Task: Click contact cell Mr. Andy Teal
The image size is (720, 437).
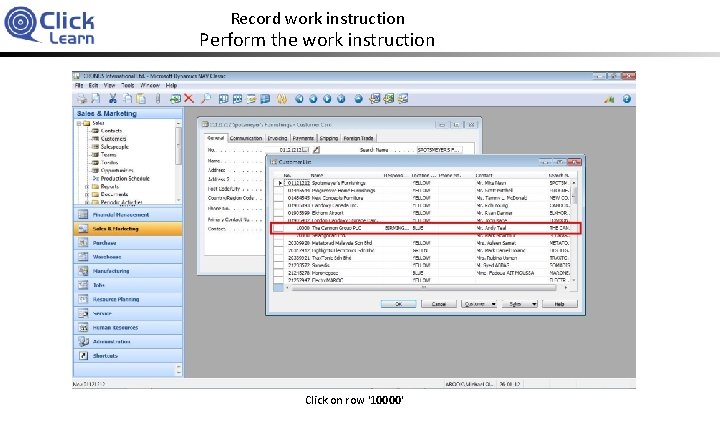Action: click(x=491, y=228)
